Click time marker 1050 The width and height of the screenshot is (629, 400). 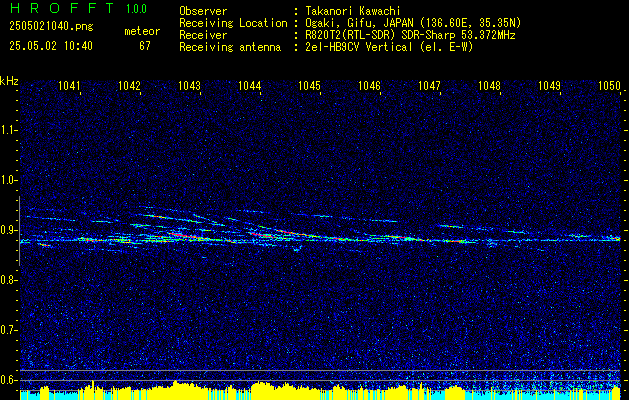(609, 85)
